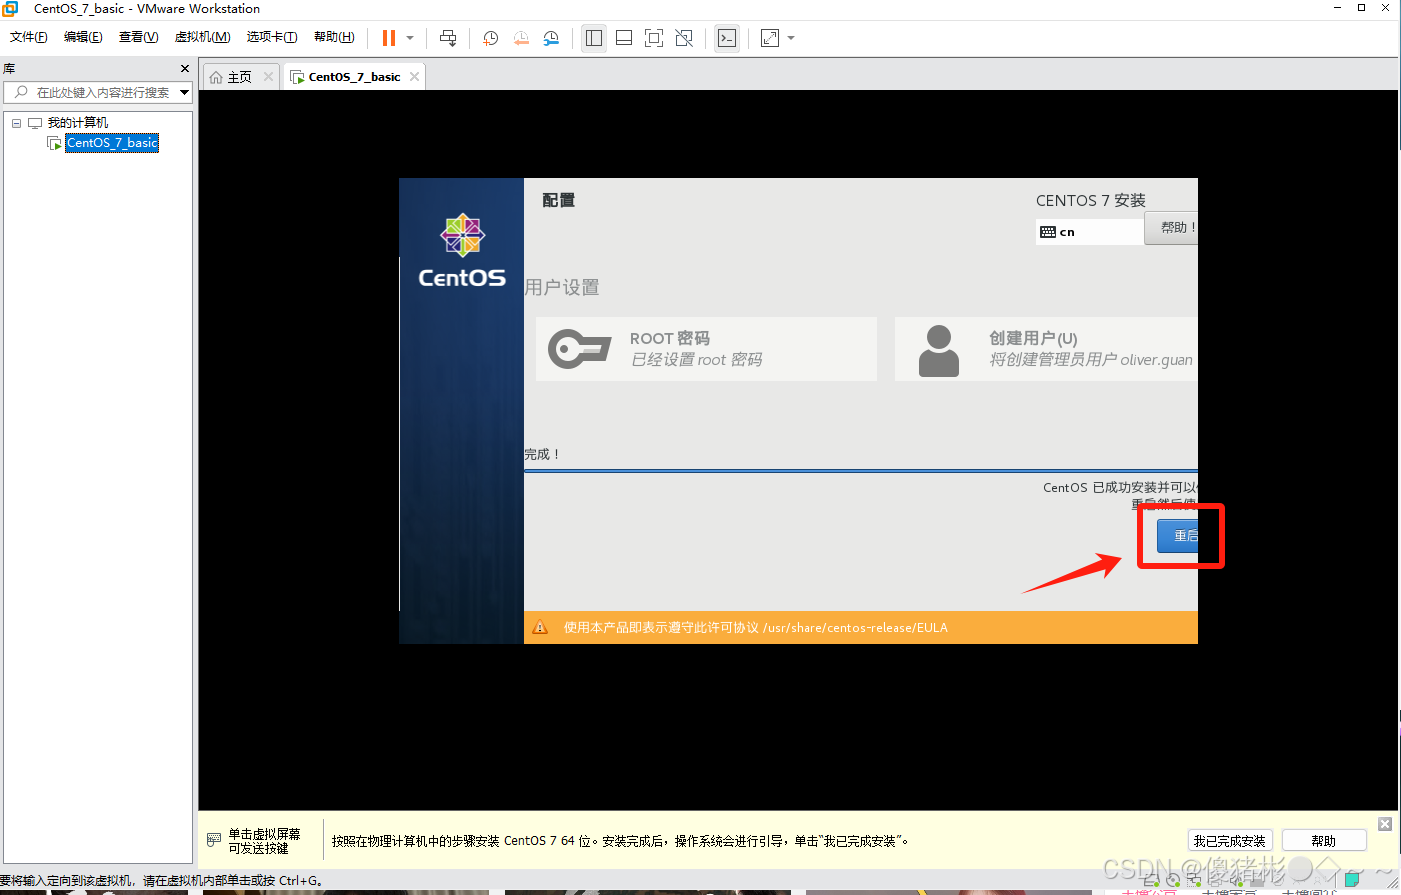Click the 我已完成安装 button
This screenshot has width=1401, height=895.
[x=1229, y=841]
